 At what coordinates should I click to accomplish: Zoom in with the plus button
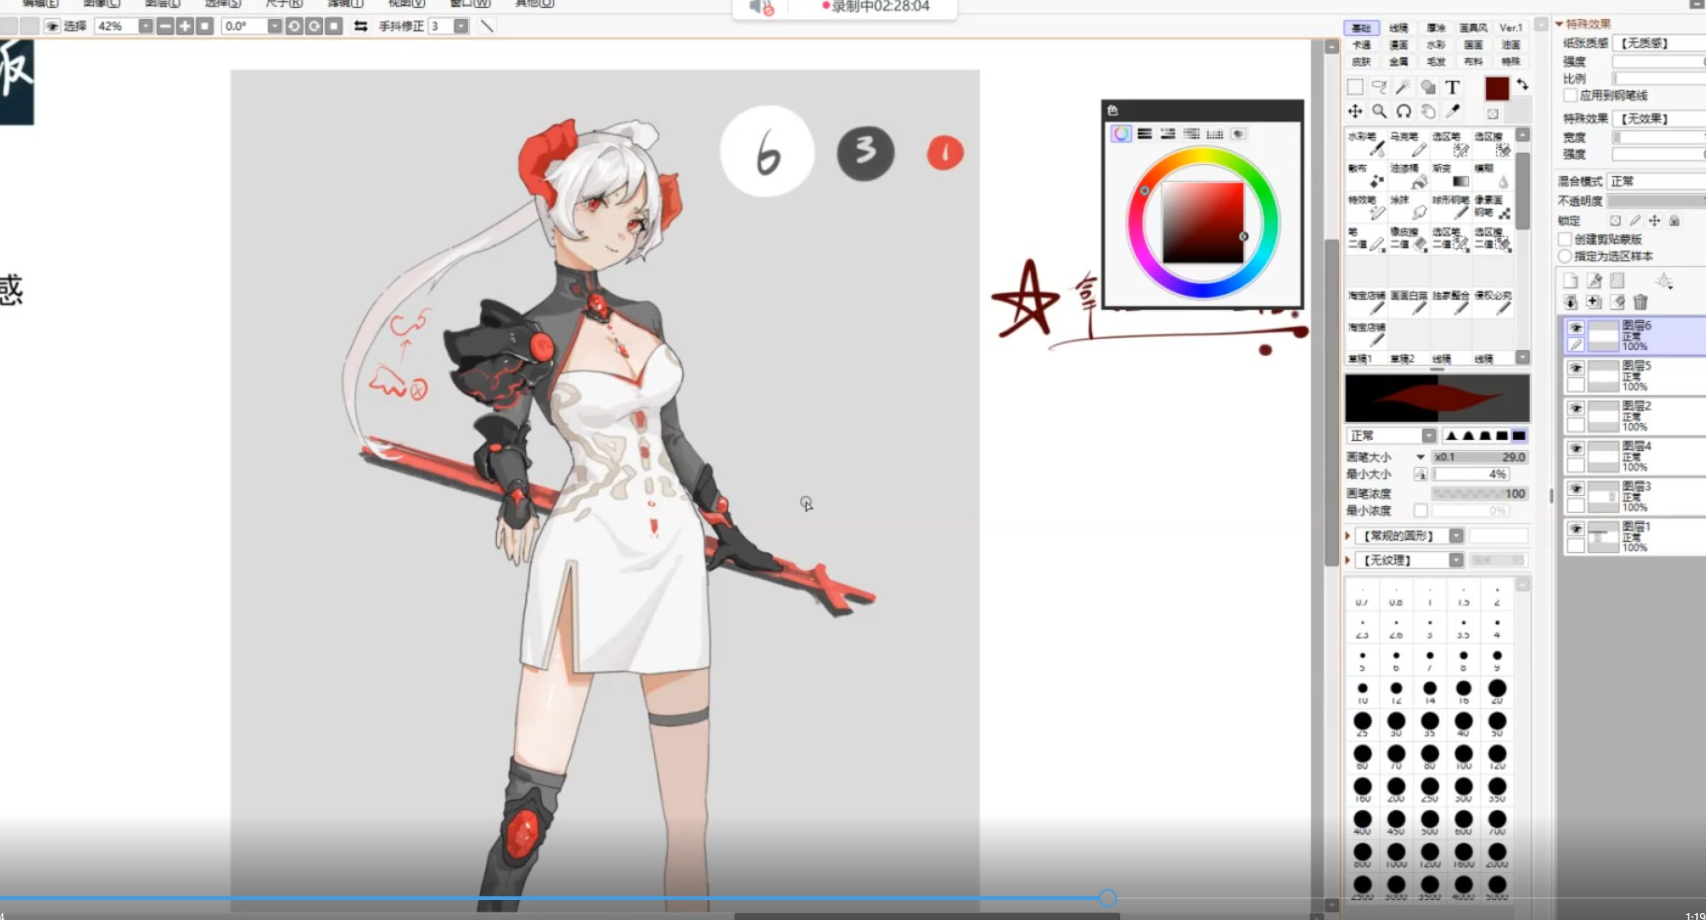click(185, 26)
